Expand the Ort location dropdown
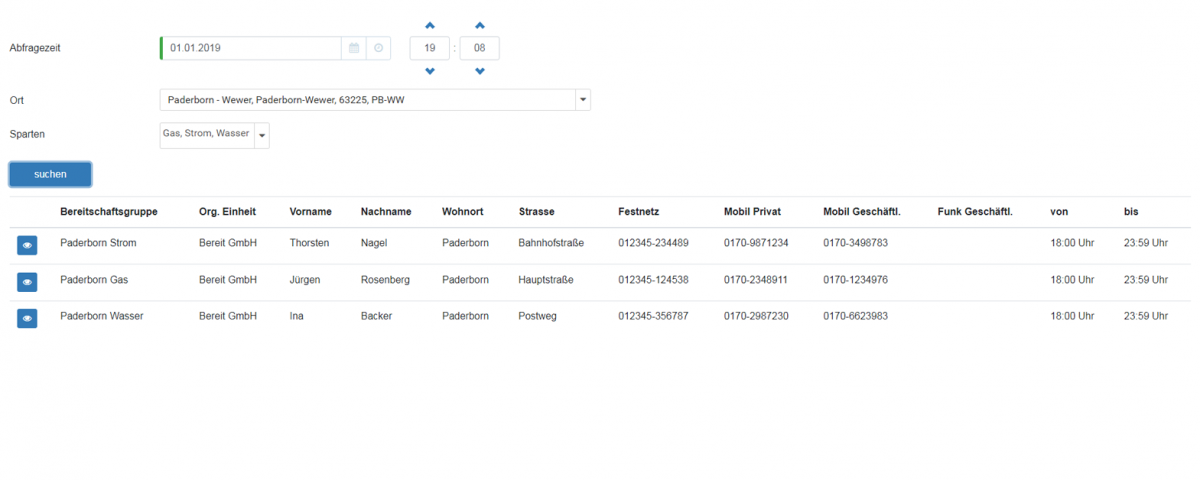This screenshot has height=480, width=1200. [x=583, y=100]
